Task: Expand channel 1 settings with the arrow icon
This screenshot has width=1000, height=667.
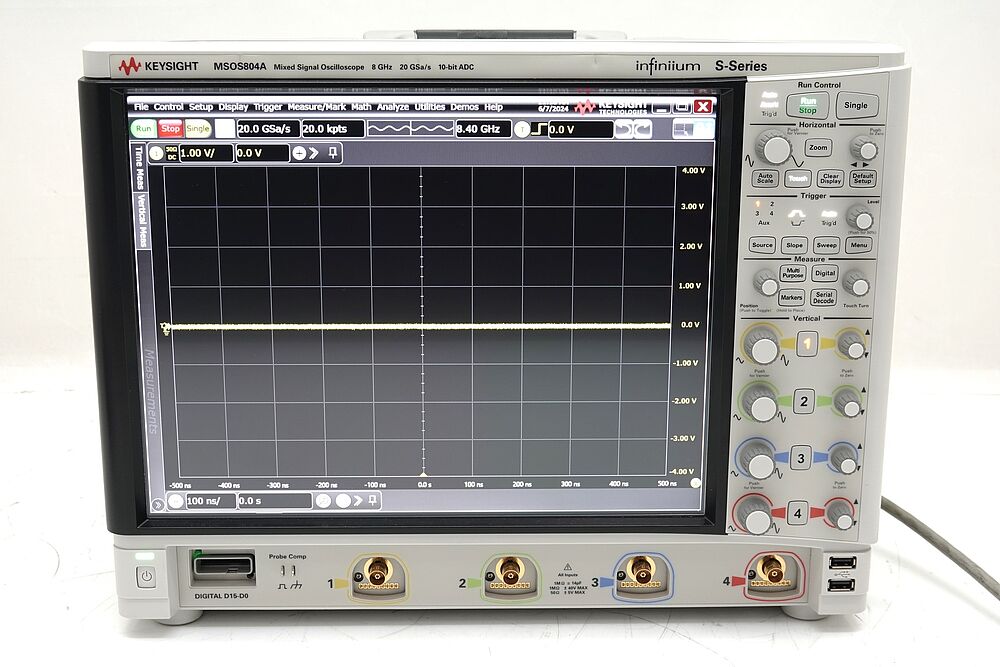Action: (313, 154)
